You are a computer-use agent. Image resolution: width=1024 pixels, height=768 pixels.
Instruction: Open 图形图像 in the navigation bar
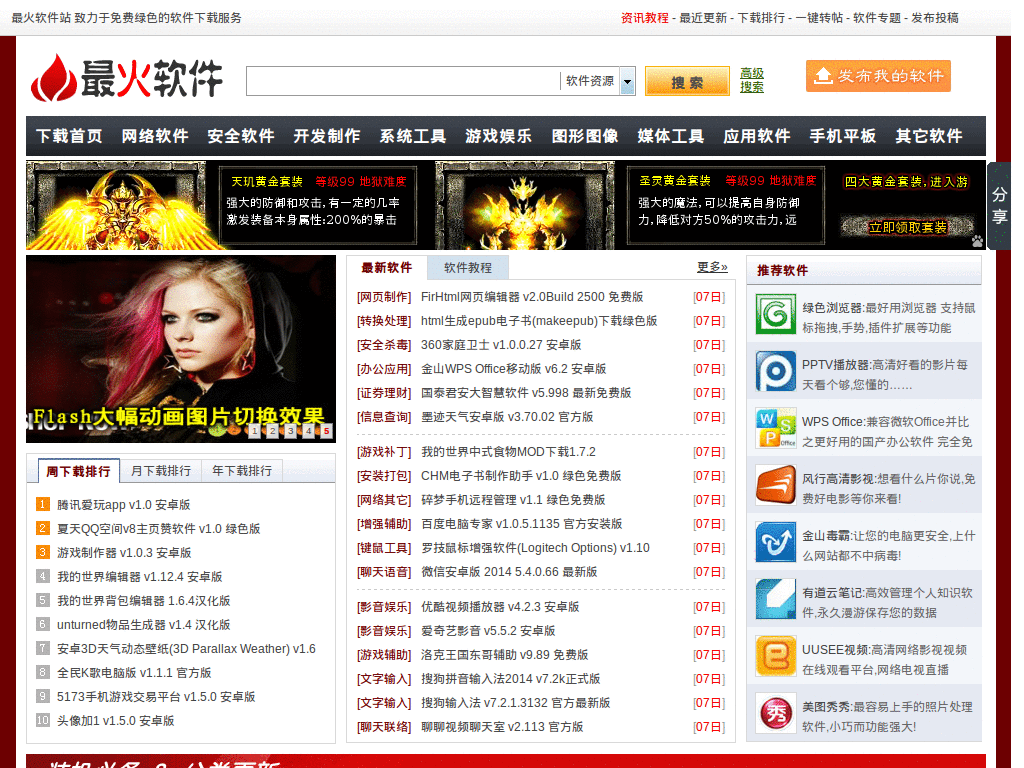[x=584, y=136]
